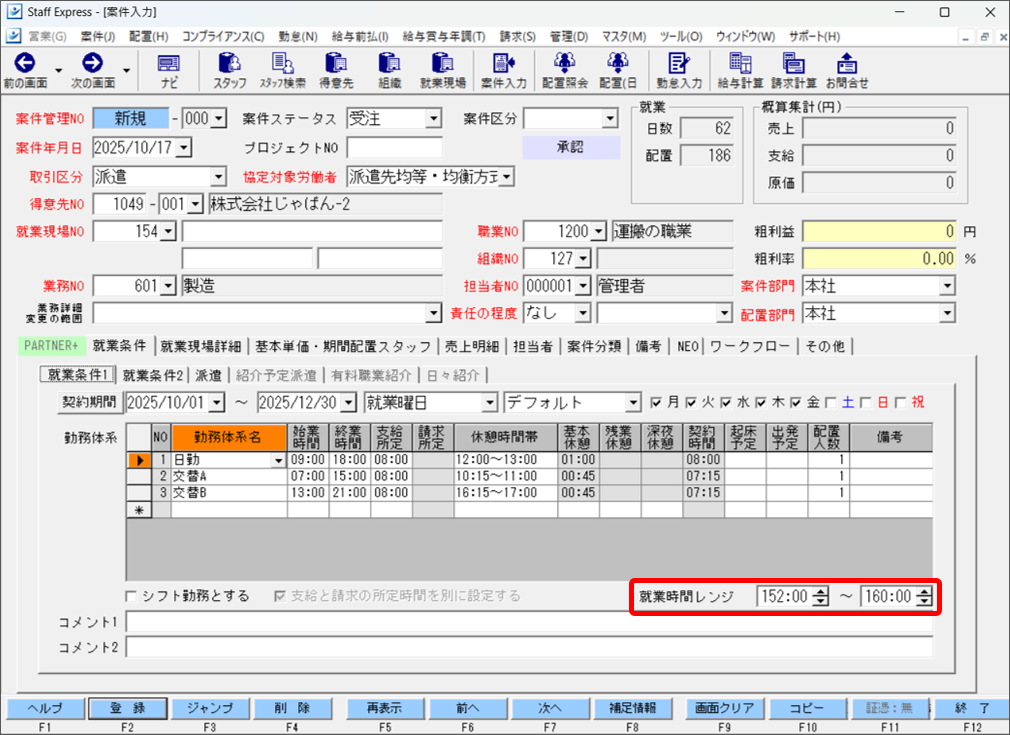Open the 得意先 client master icon
1010x735 pixels.
(334, 70)
